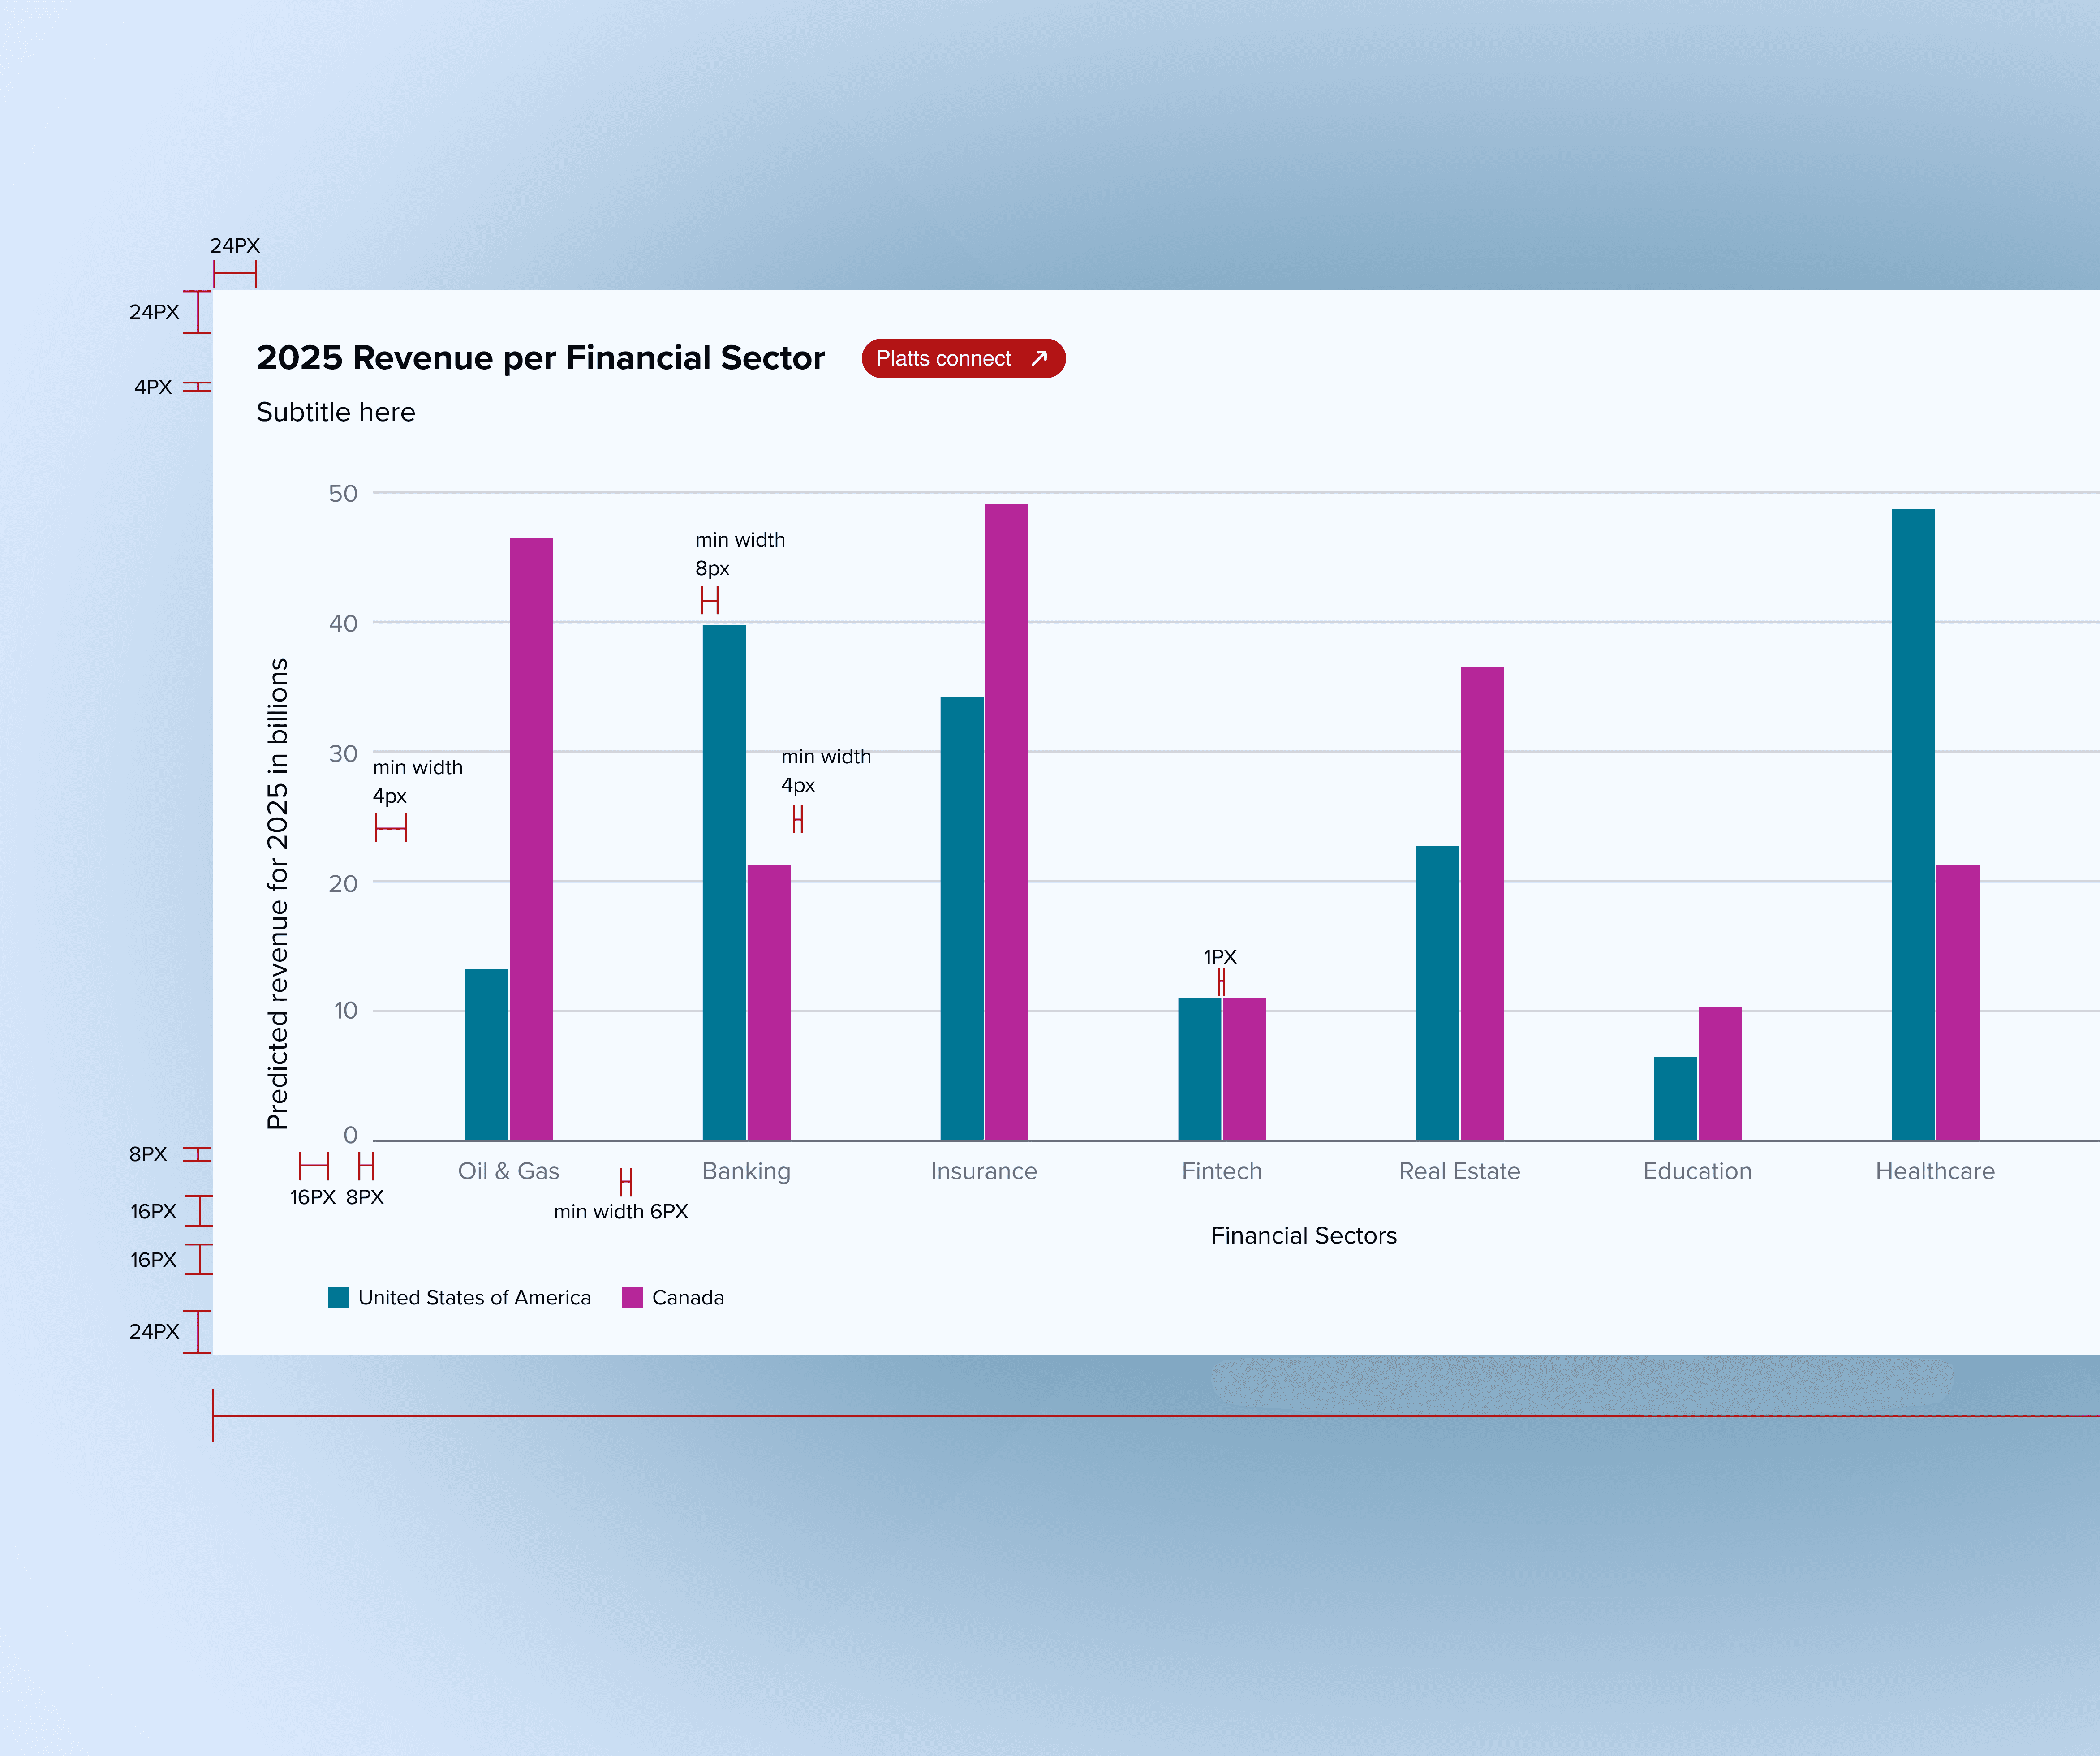Select the Banking teal bar

click(x=724, y=882)
